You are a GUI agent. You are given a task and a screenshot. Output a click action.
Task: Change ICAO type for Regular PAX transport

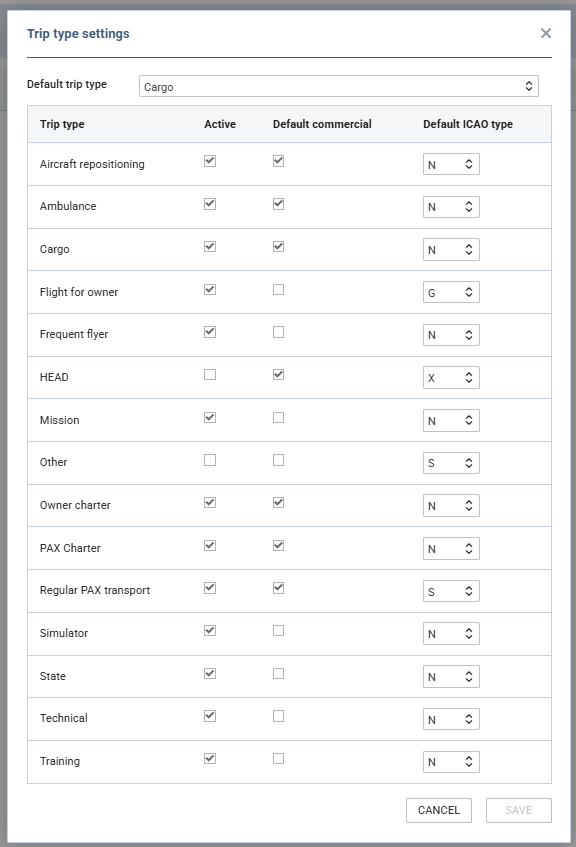tap(451, 591)
